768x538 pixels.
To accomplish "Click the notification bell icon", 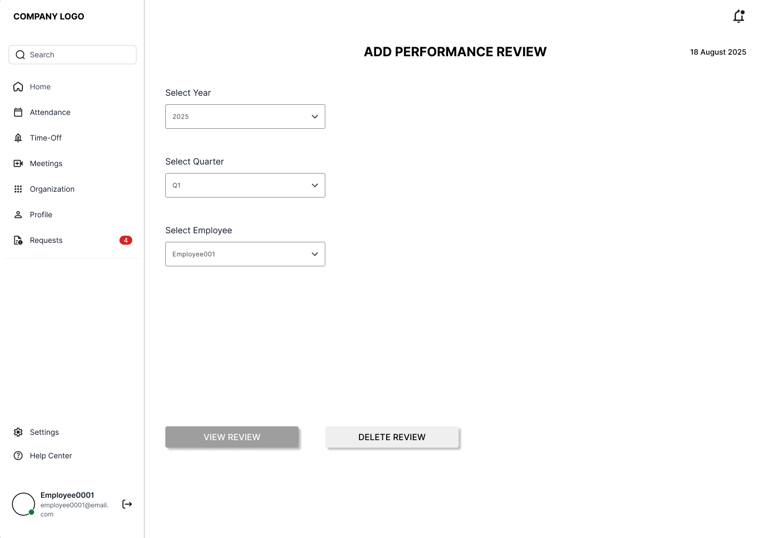I will [738, 16].
